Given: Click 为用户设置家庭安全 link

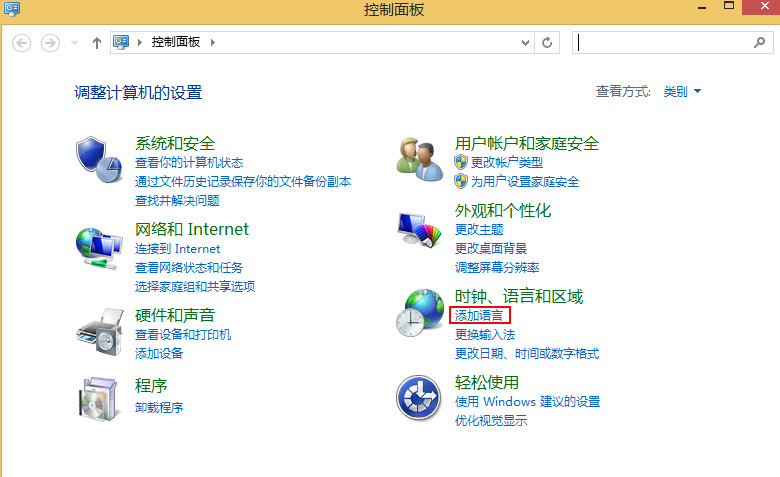Looking at the screenshot, I should [x=525, y=182].
